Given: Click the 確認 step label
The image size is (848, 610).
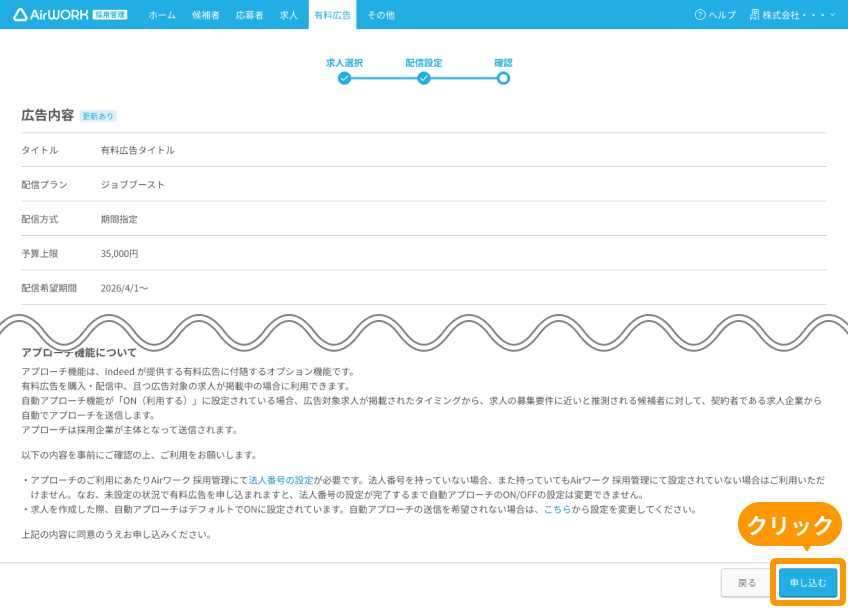Looking at the screenshot, I should (x=504, y=63).
